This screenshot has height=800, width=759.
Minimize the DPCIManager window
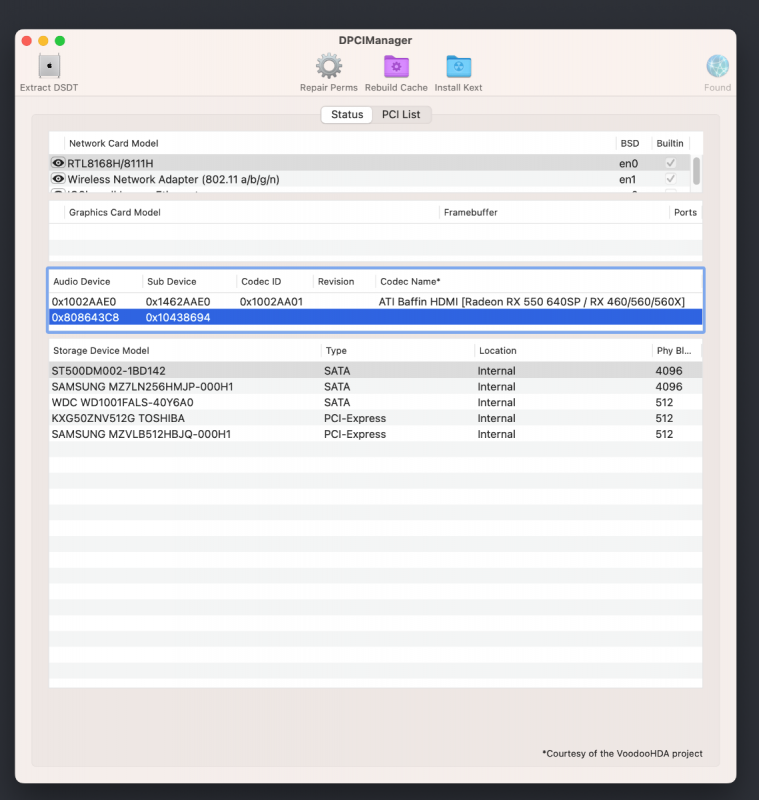click(43, 41)
